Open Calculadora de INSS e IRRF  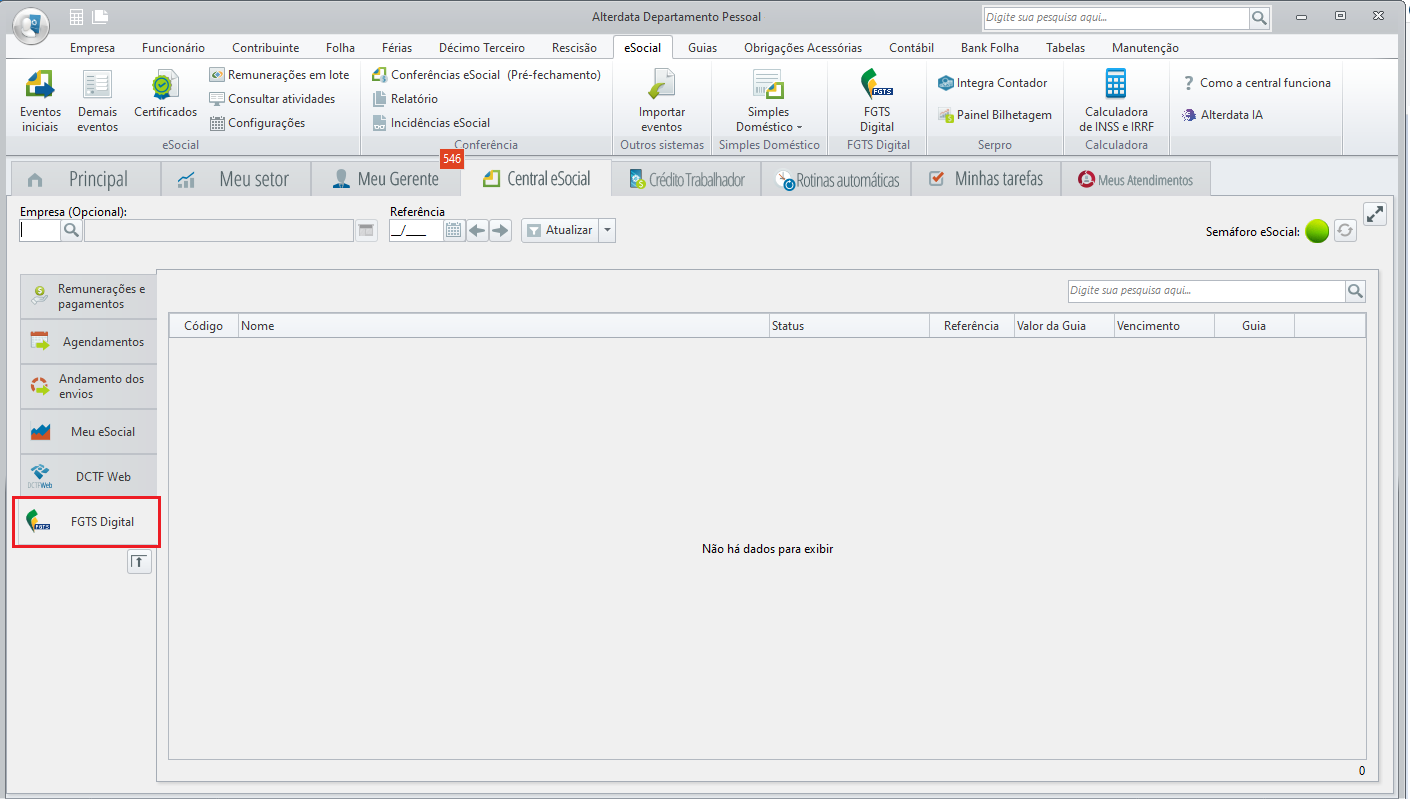pyautogui.click(x=1116, y=101)
